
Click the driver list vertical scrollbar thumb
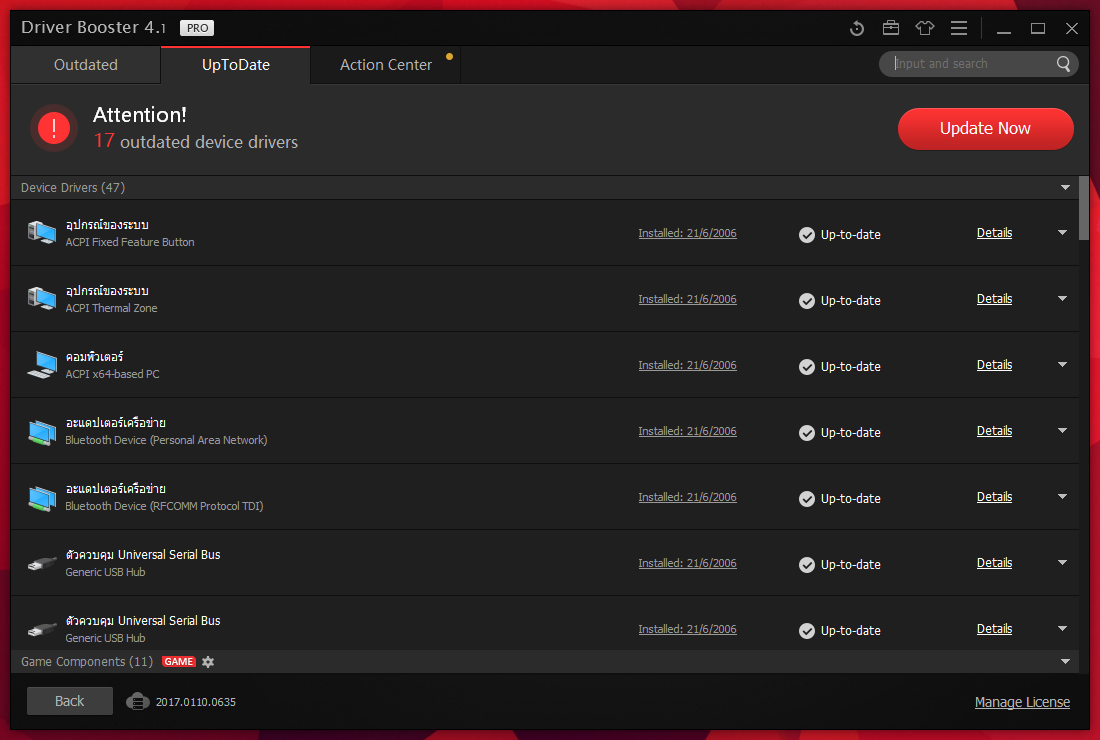click(1084, 208)
